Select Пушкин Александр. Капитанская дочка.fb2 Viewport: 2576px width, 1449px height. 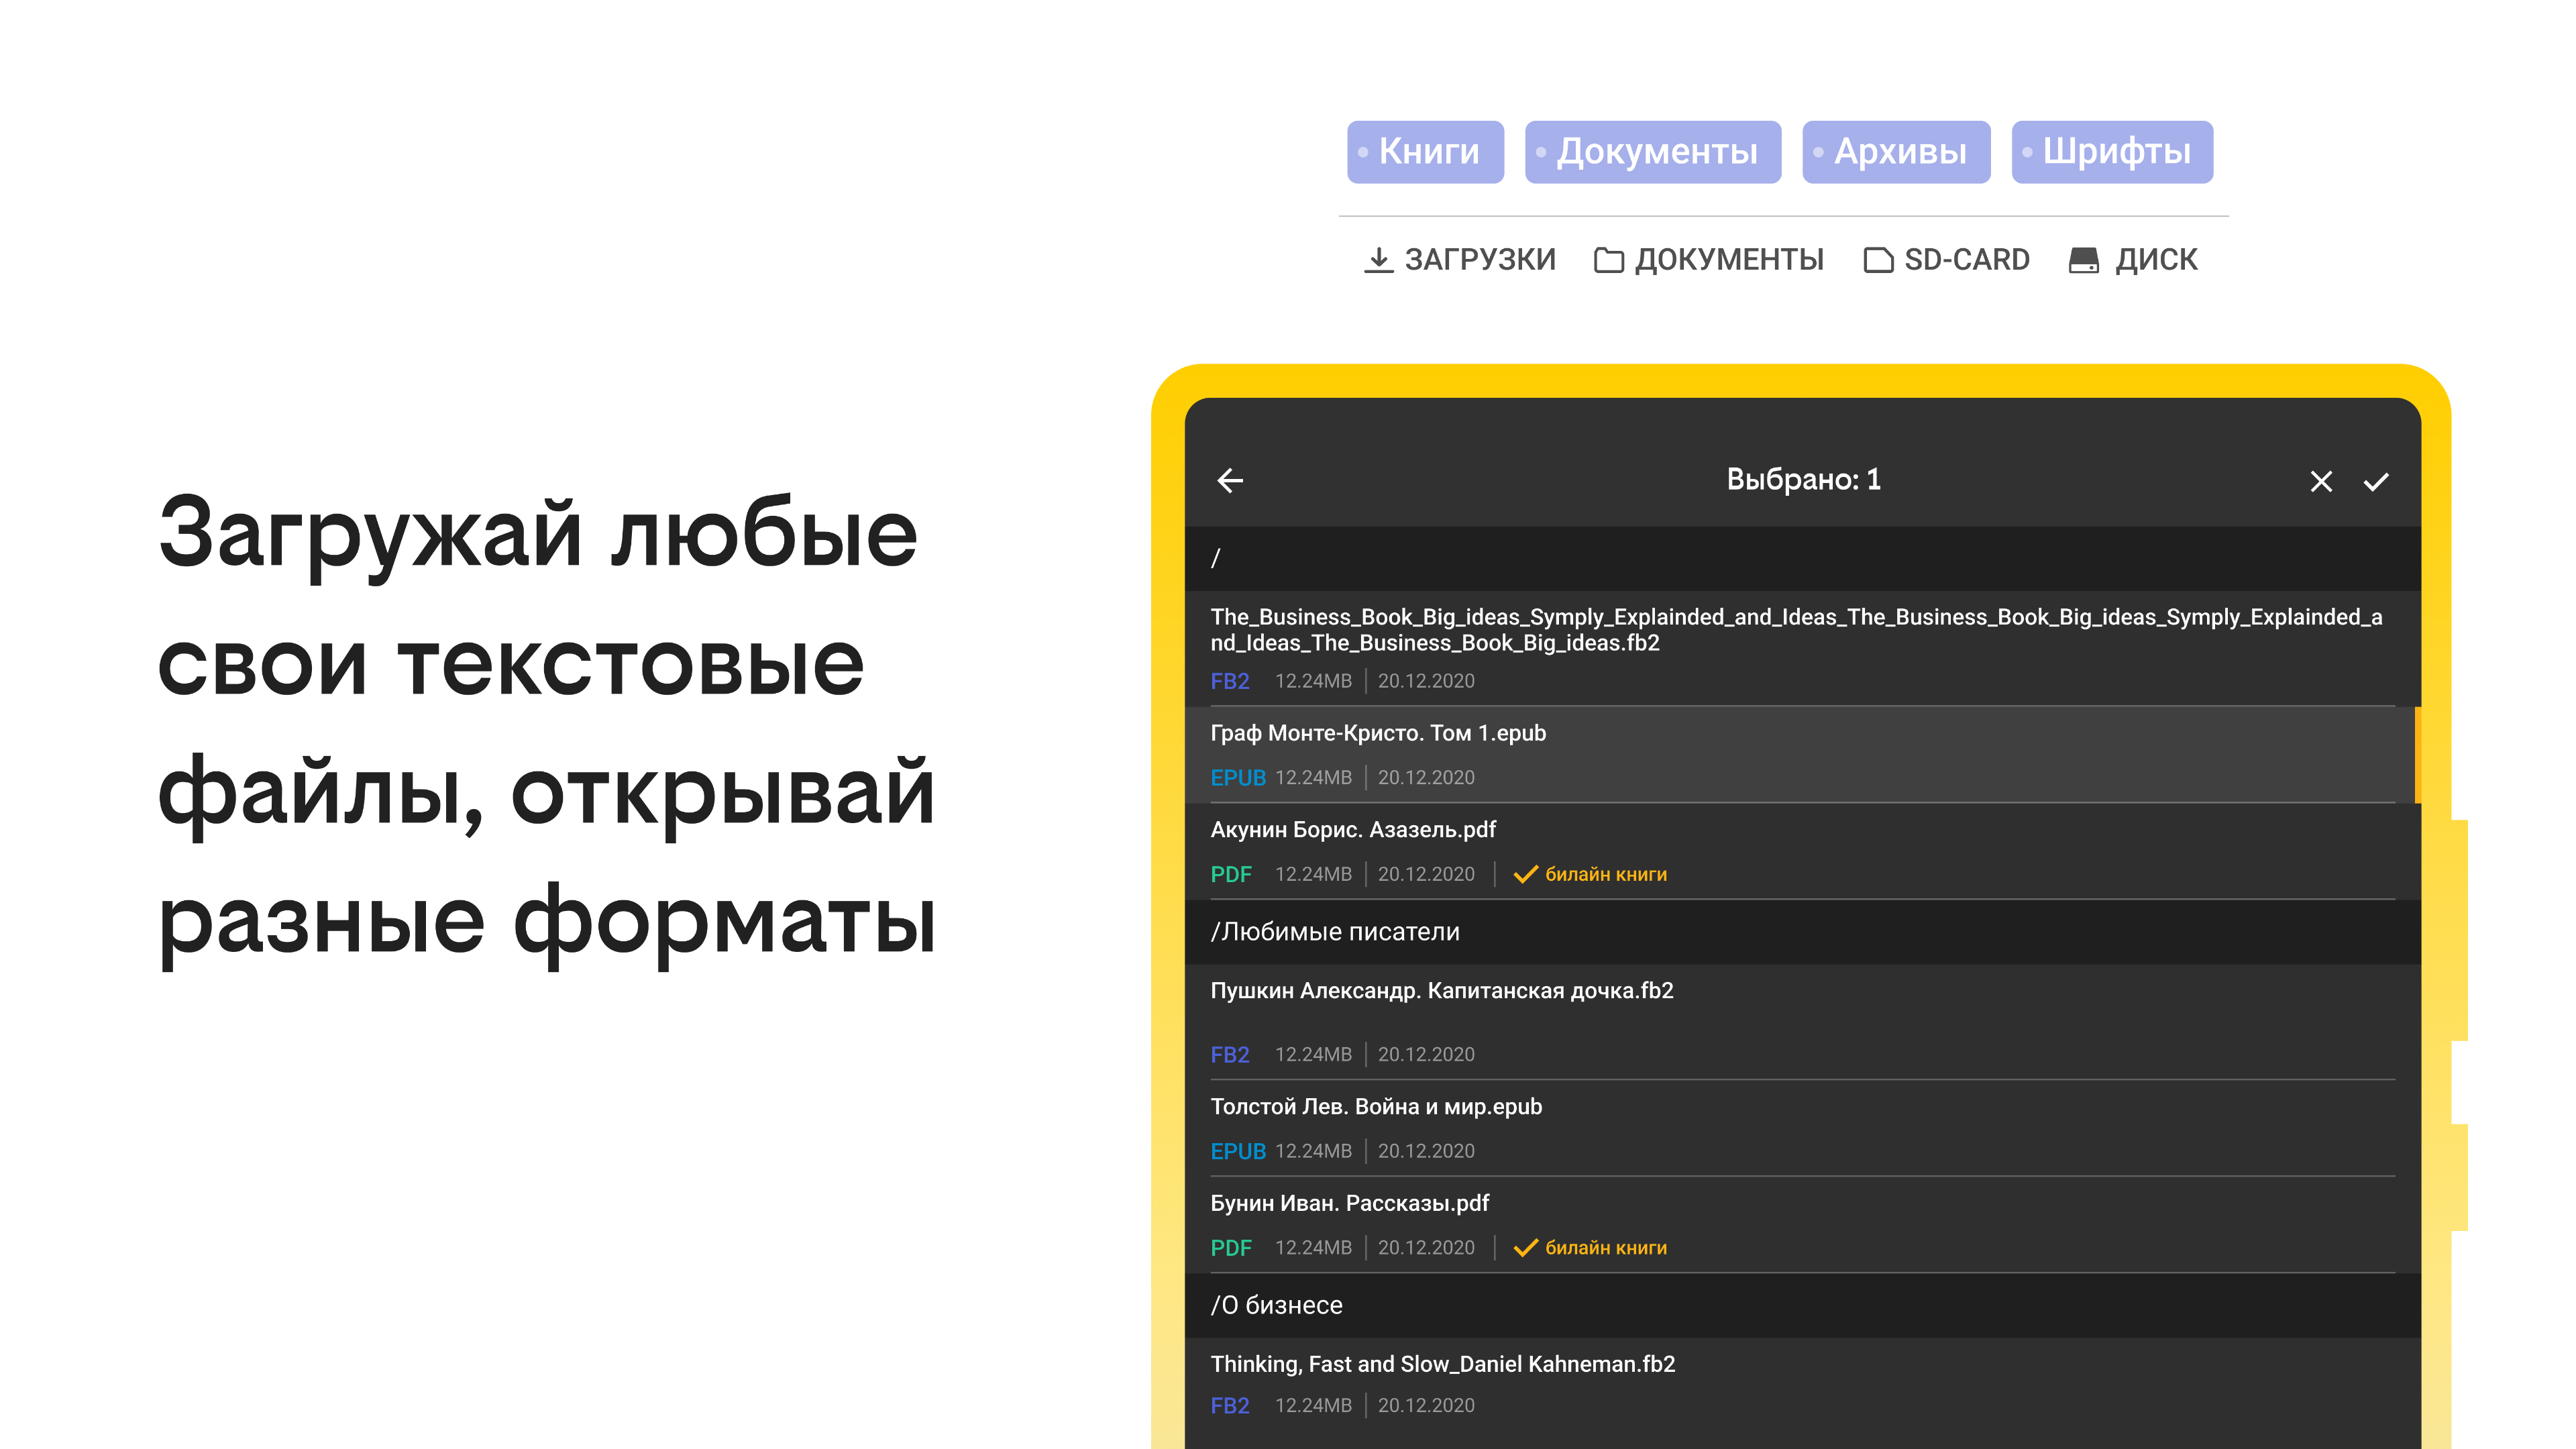tap(1802, 1022)
